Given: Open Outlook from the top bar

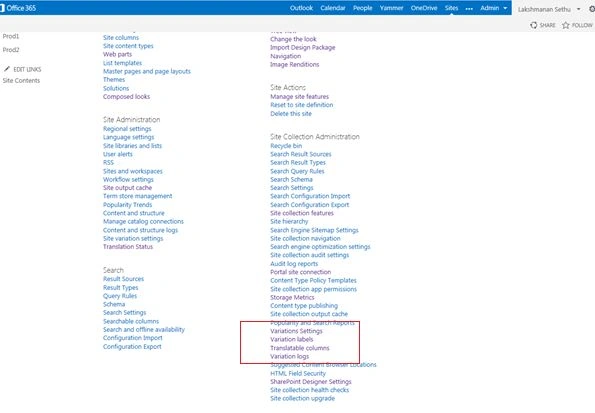Looking at the screenshot, I should (301, 8).
